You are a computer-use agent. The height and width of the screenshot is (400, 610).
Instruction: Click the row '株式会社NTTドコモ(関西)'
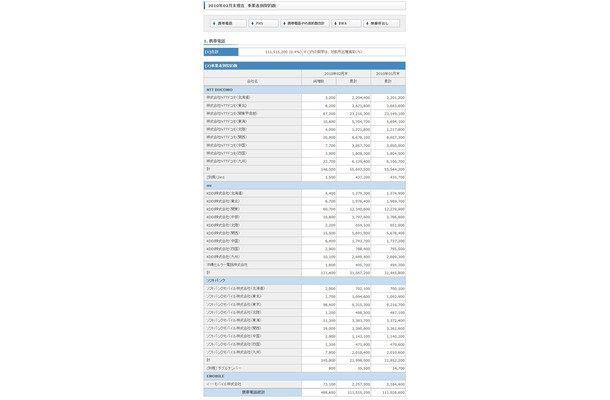(305, 137)
